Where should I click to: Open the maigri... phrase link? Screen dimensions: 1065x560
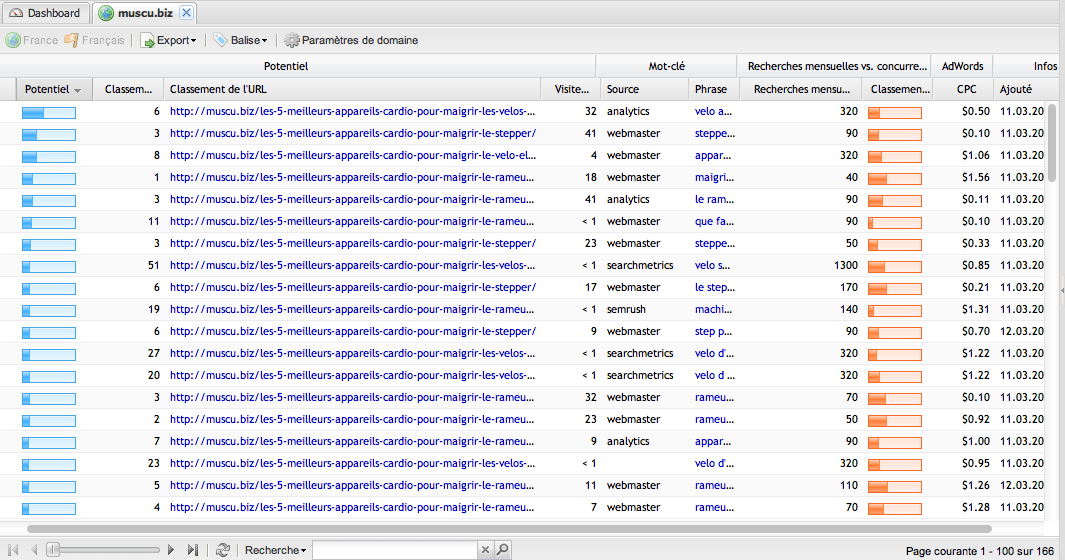click(715, 177)
